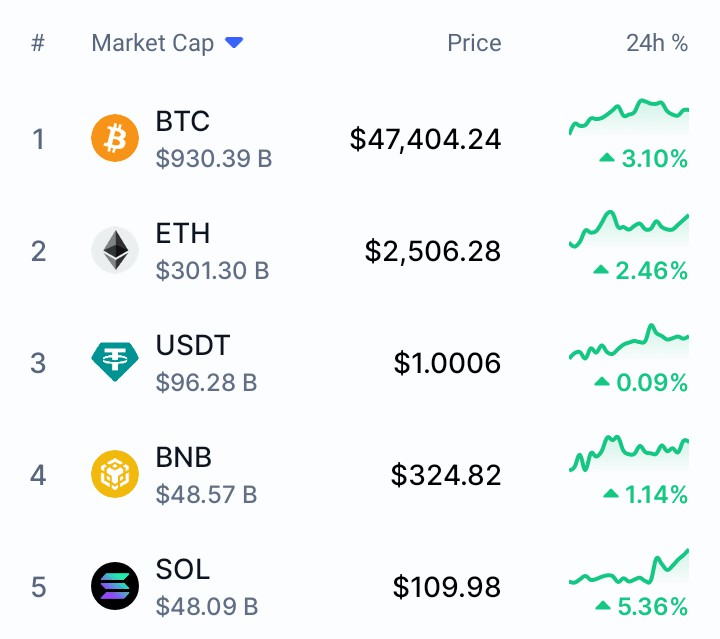
Task: Click the Tether USDT green logo
Action: [x=115, y=362]
